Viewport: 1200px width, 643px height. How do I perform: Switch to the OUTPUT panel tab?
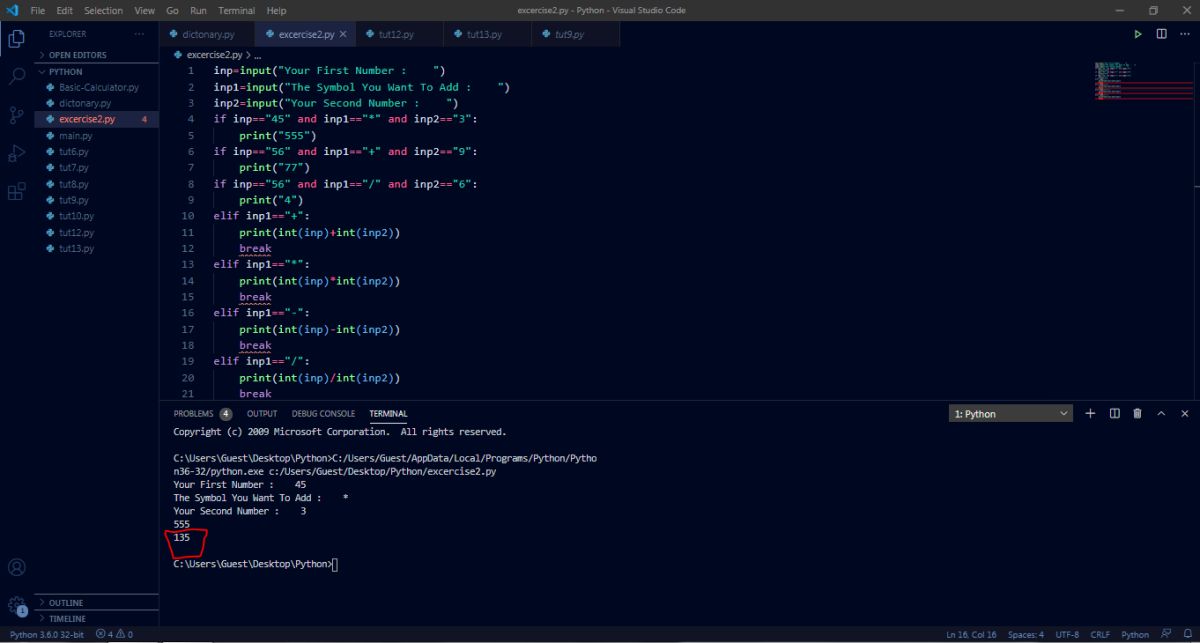pos(262,413)
